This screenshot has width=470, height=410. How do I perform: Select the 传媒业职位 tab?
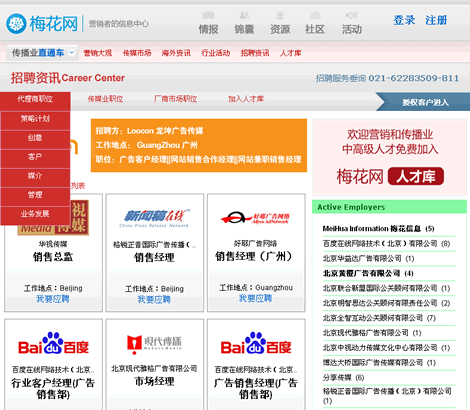click(x=105, y=99)
